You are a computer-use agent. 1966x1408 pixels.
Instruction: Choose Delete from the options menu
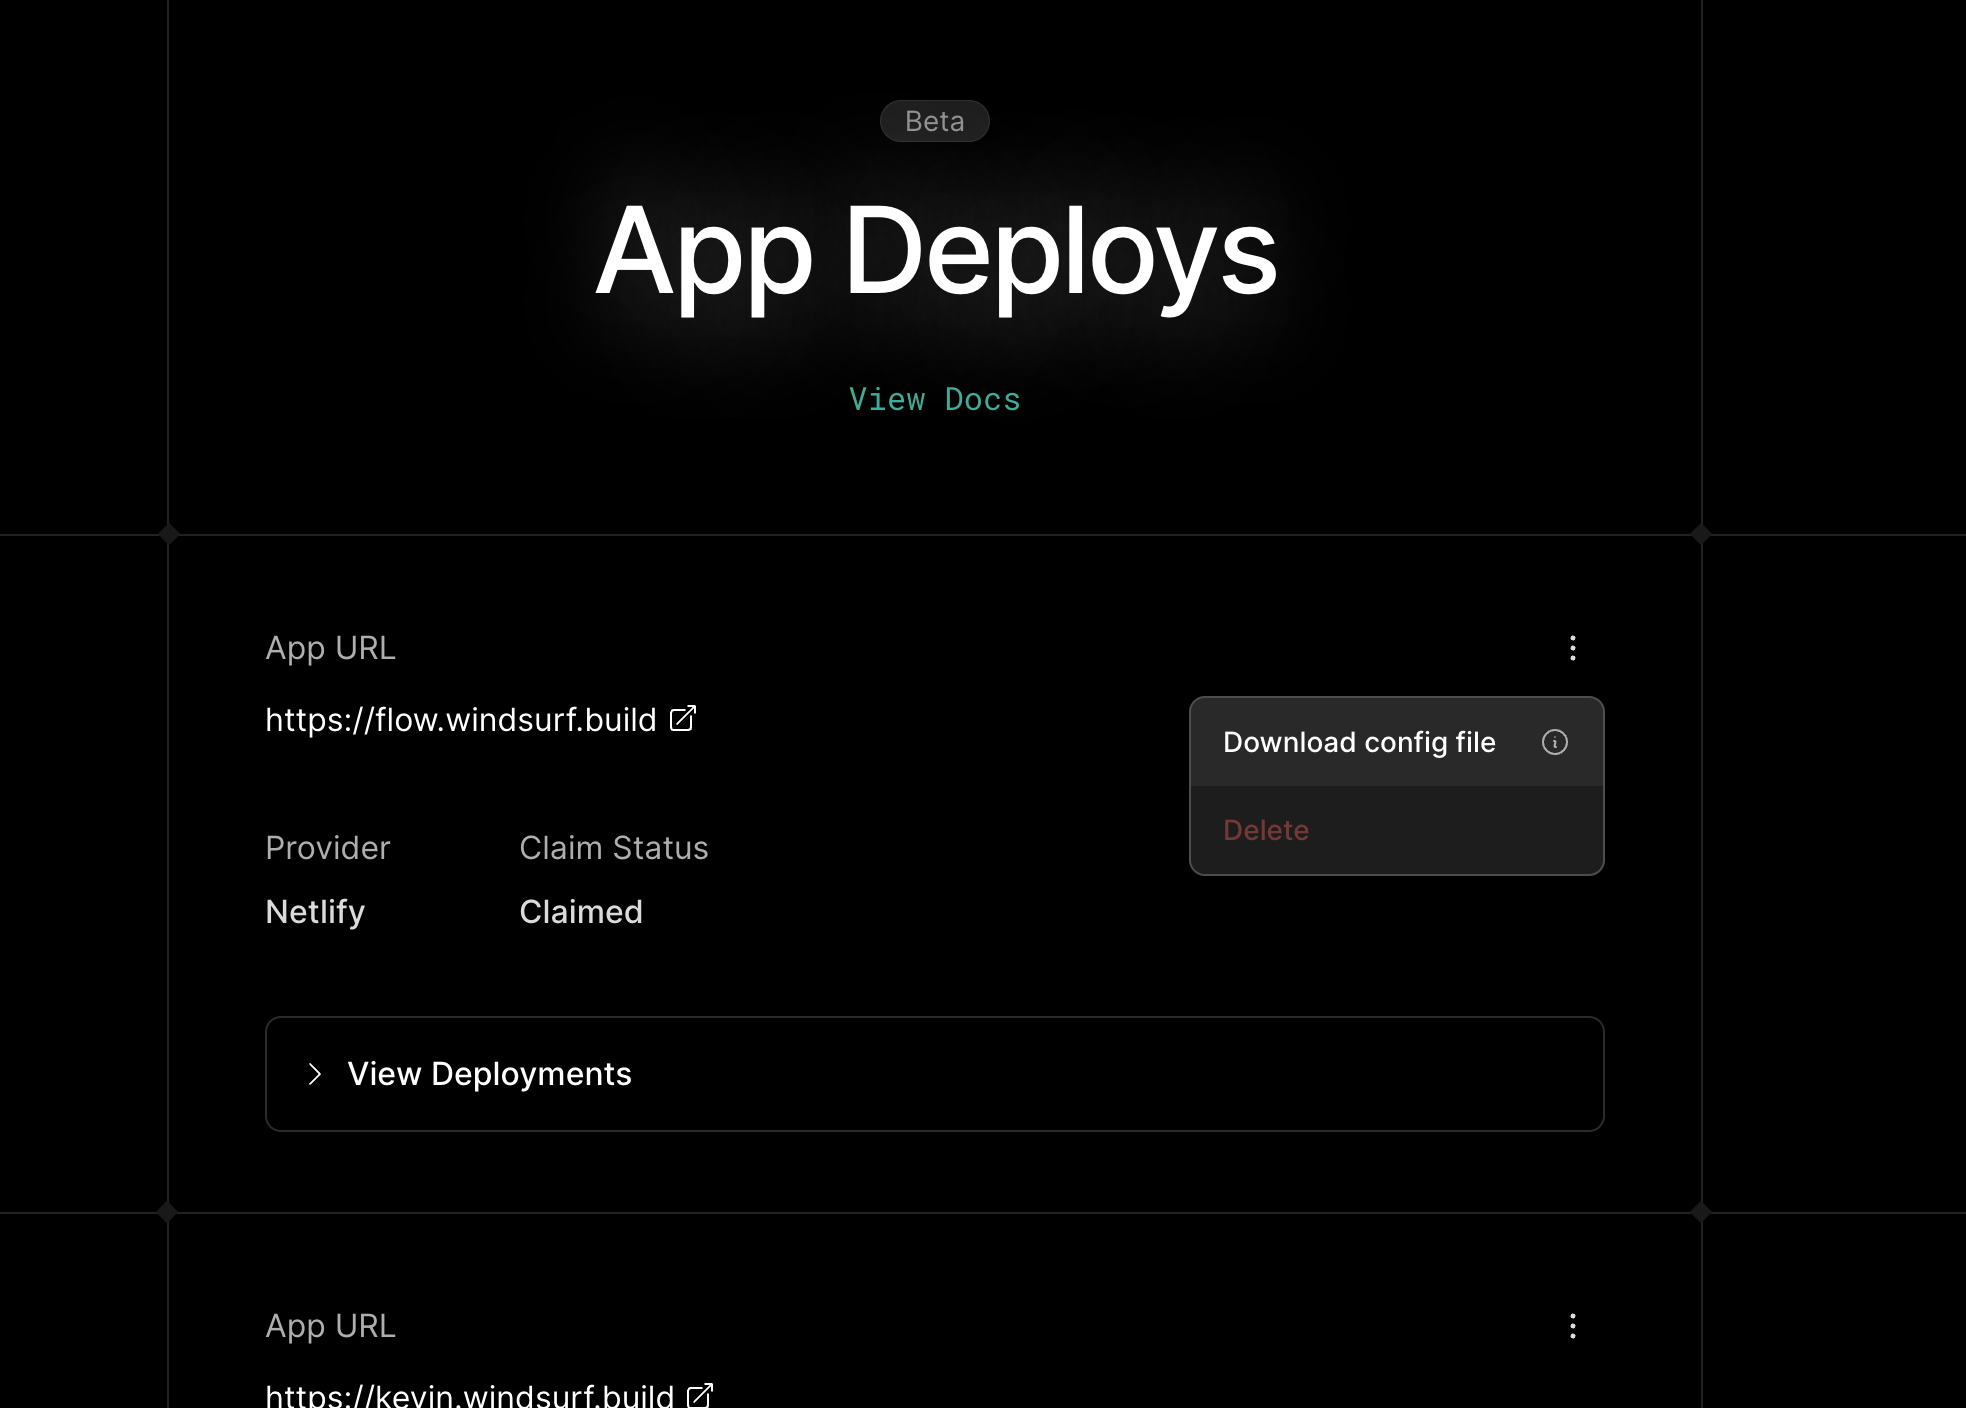(x=1396, y=830)
